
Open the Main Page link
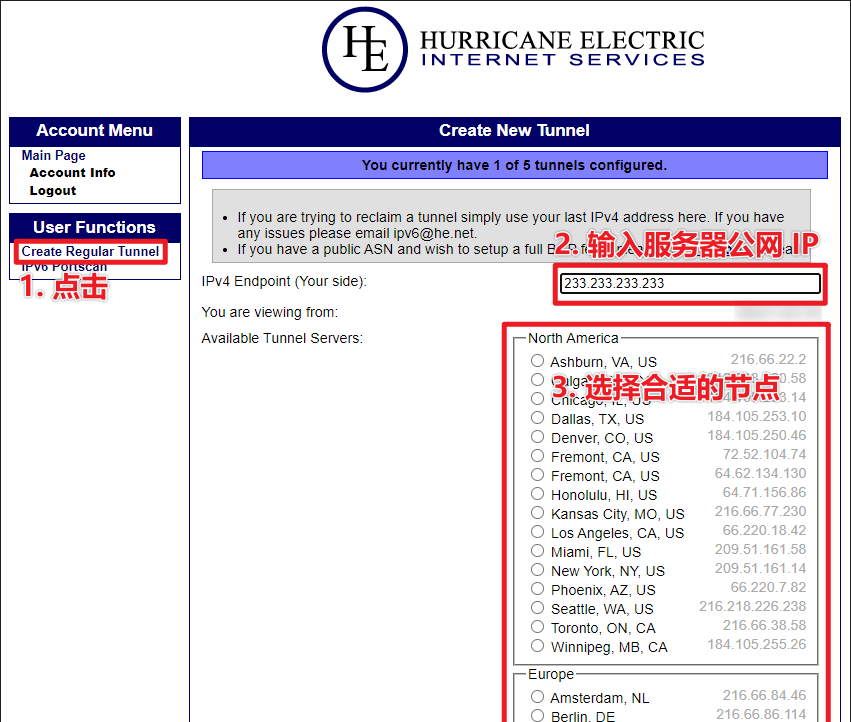54,155
